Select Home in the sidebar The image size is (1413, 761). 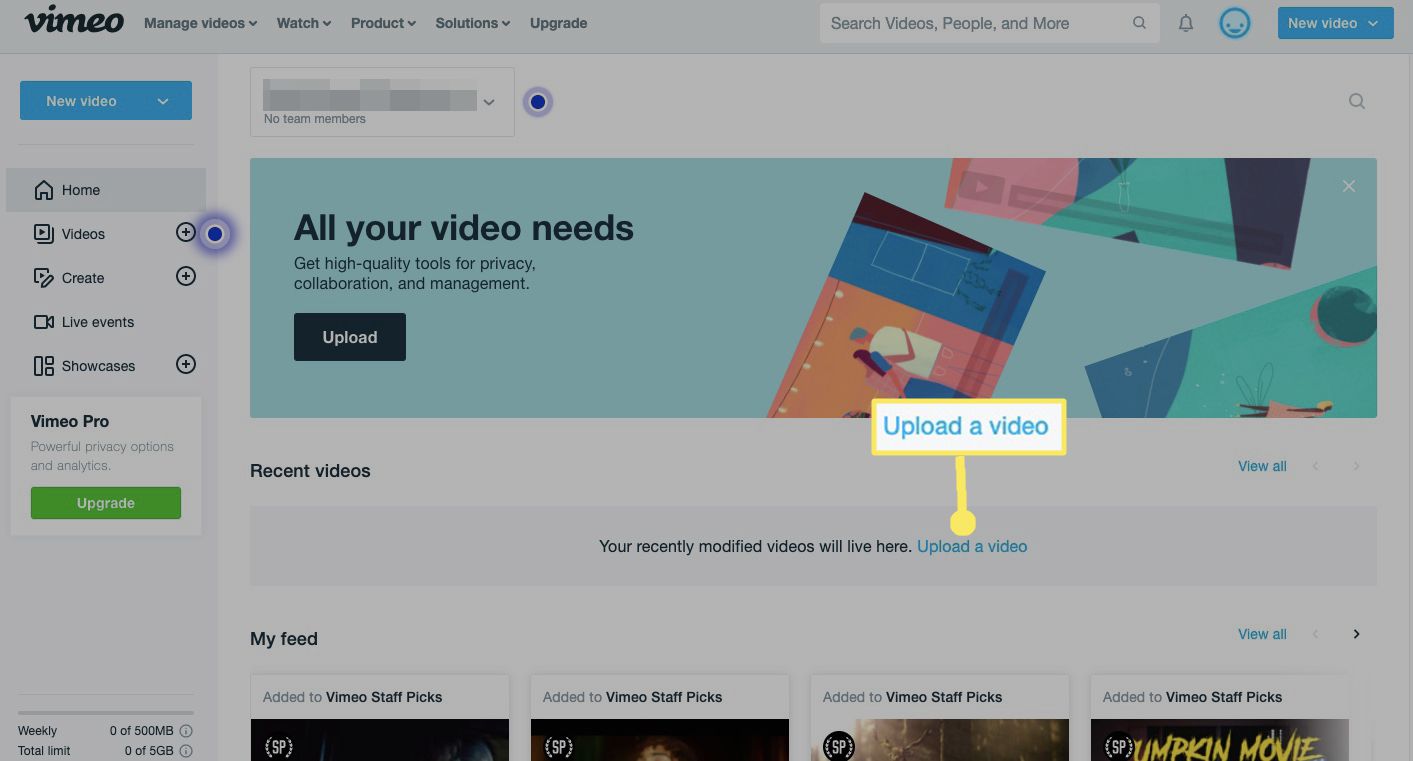[106, 190]
